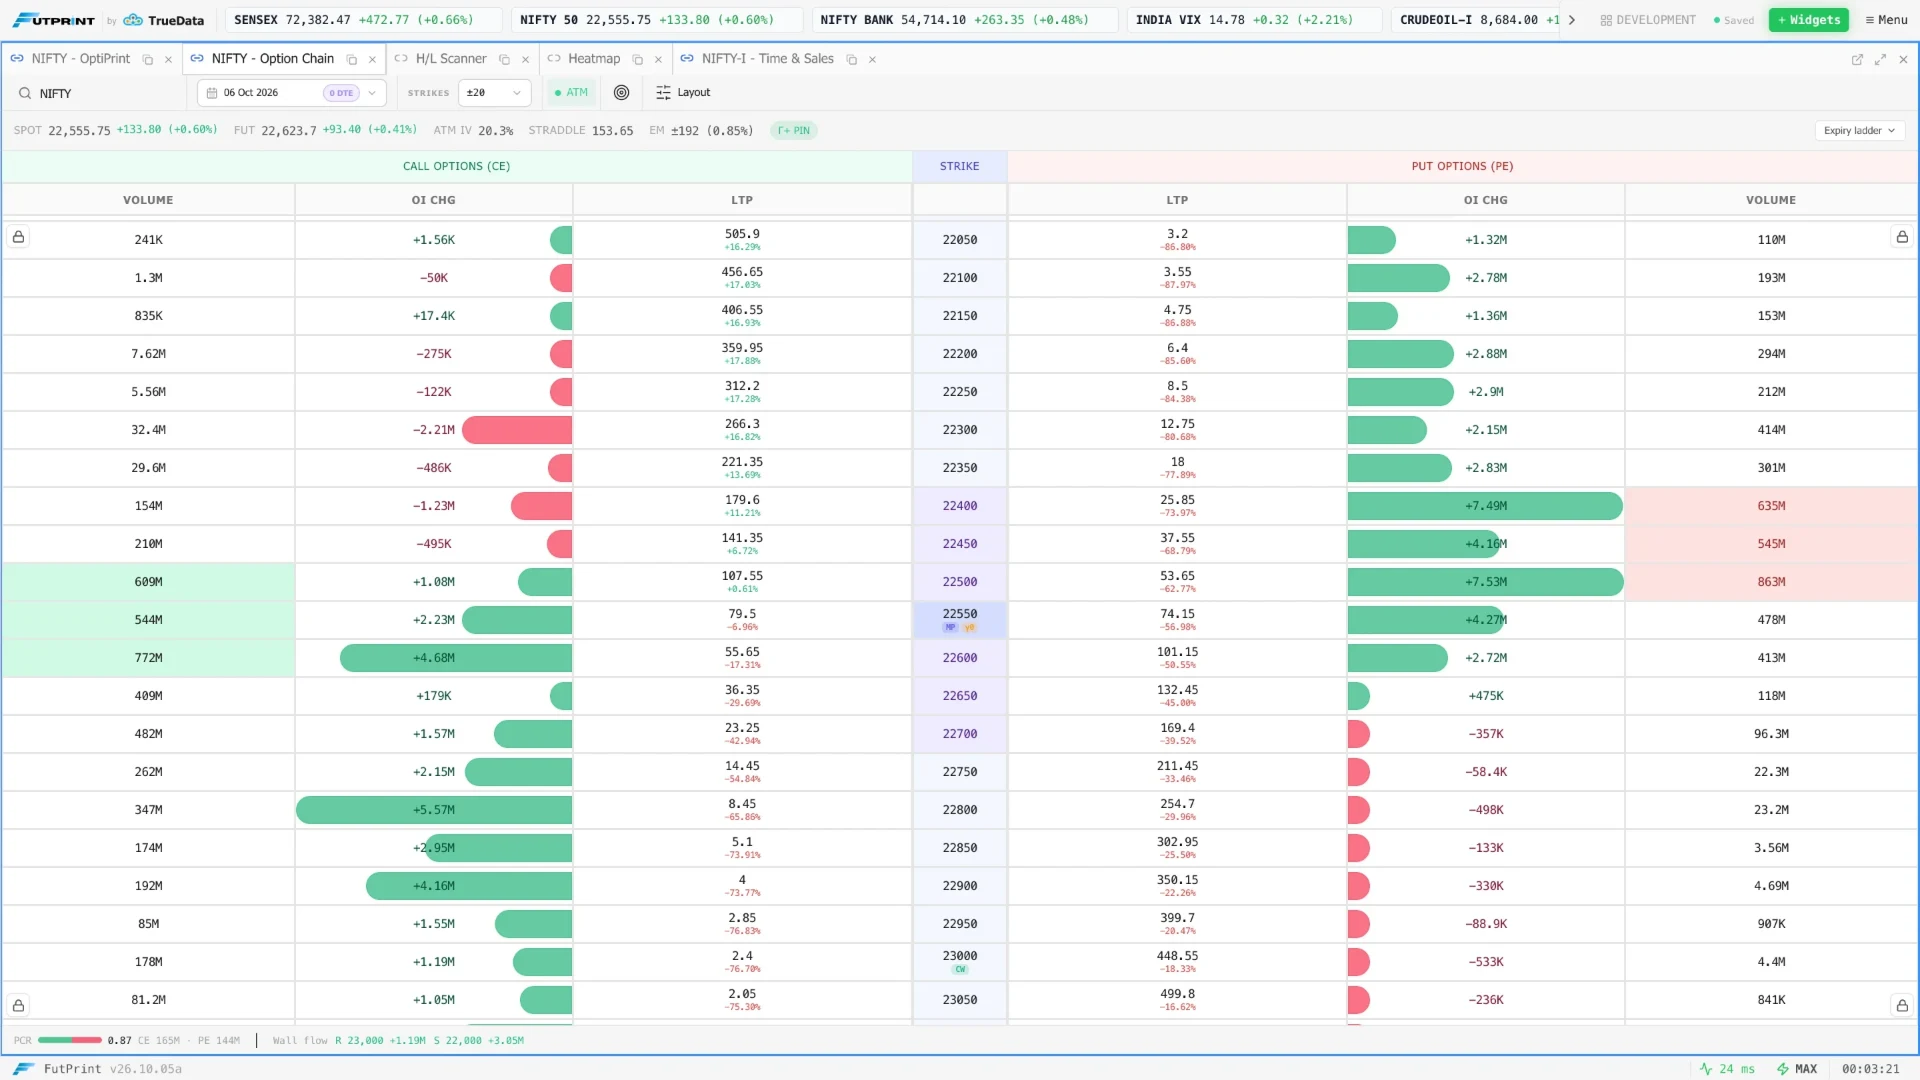1920x1080 pixels.
Task: Click the copy icon on H/L Scanner tab
Action: click(505, 60)
